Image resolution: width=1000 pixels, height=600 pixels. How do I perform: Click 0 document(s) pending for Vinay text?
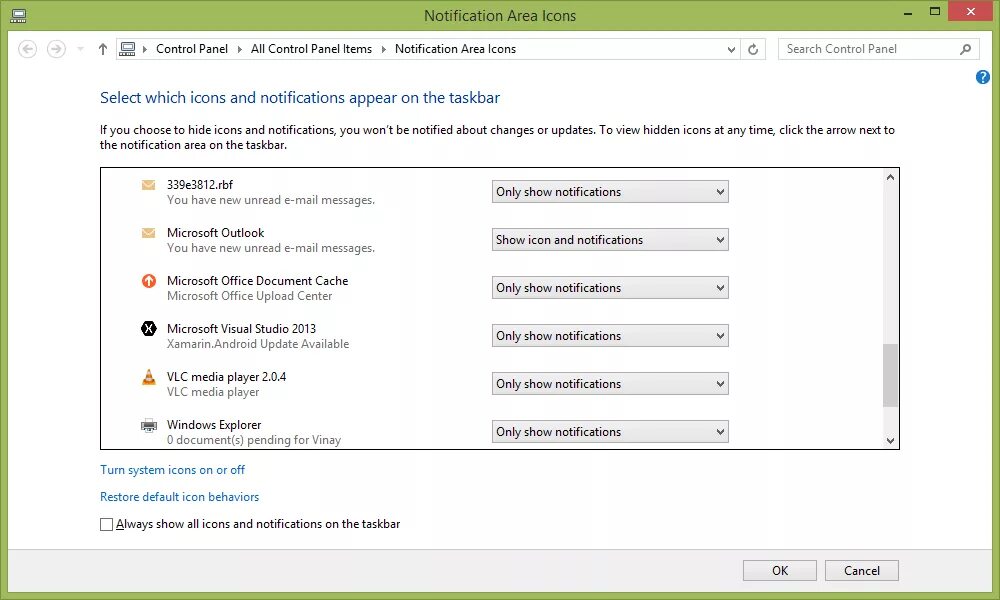pos(254,440)
